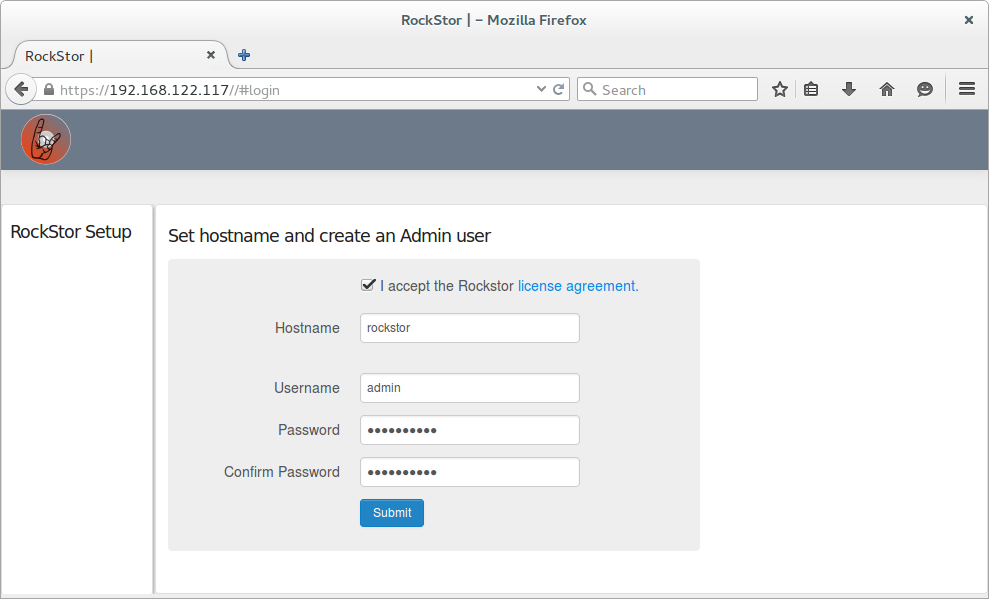Click the padlock site security icon

49,90
